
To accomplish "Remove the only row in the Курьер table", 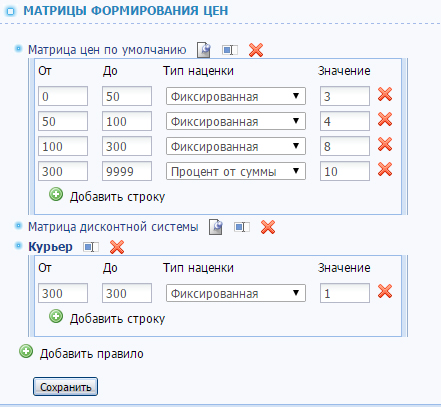I will pos(385,291).
